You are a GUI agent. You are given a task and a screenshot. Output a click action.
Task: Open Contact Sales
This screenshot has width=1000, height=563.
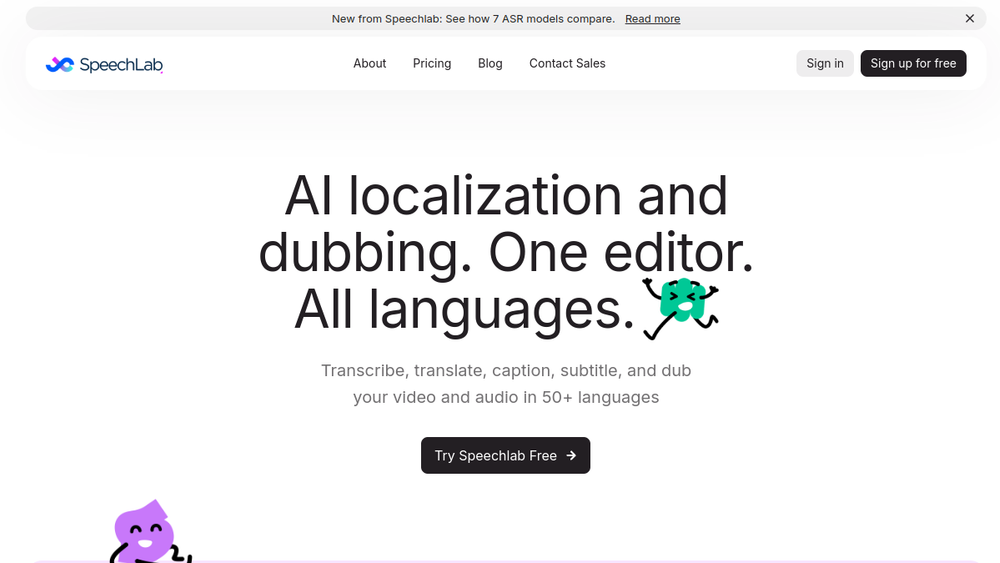click(x=567, y=63)
